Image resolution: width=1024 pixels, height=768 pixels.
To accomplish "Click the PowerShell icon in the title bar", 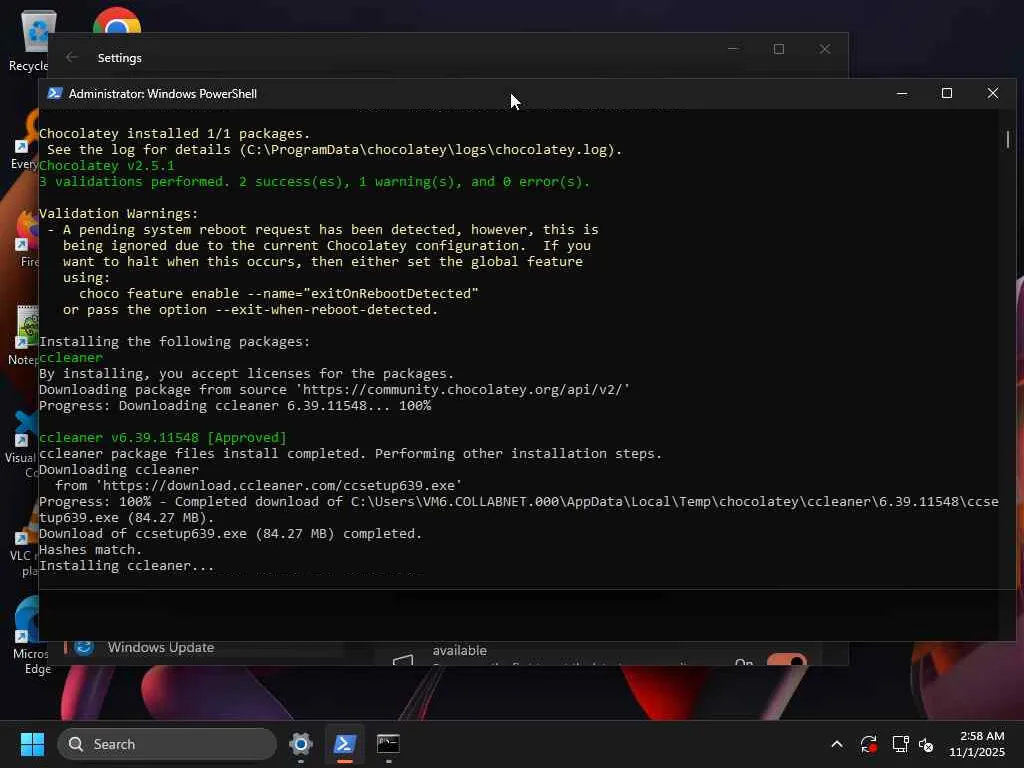I will pos(55,93).
